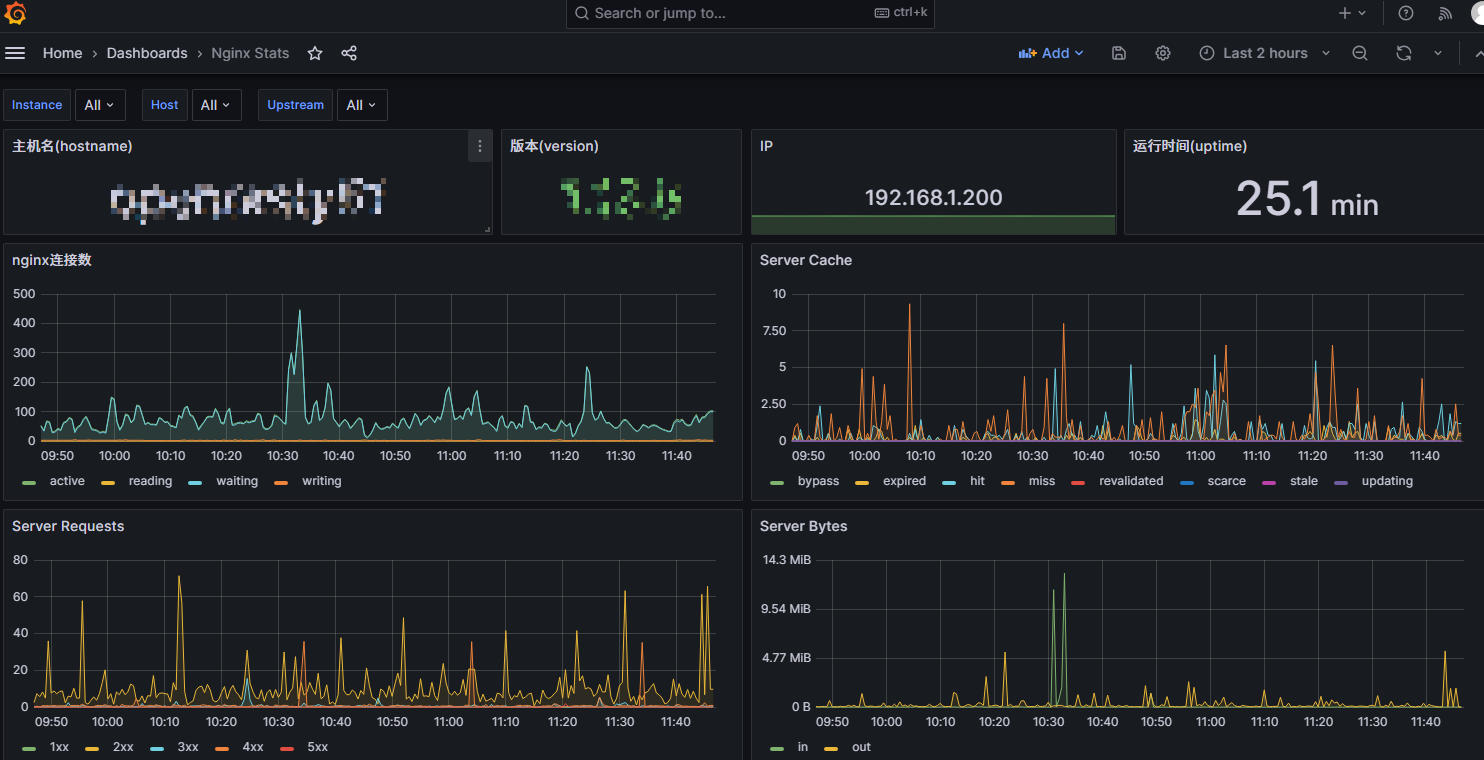Click the Host variable label
This screenshot has height=760, width=1484.
tap(165, 105)
